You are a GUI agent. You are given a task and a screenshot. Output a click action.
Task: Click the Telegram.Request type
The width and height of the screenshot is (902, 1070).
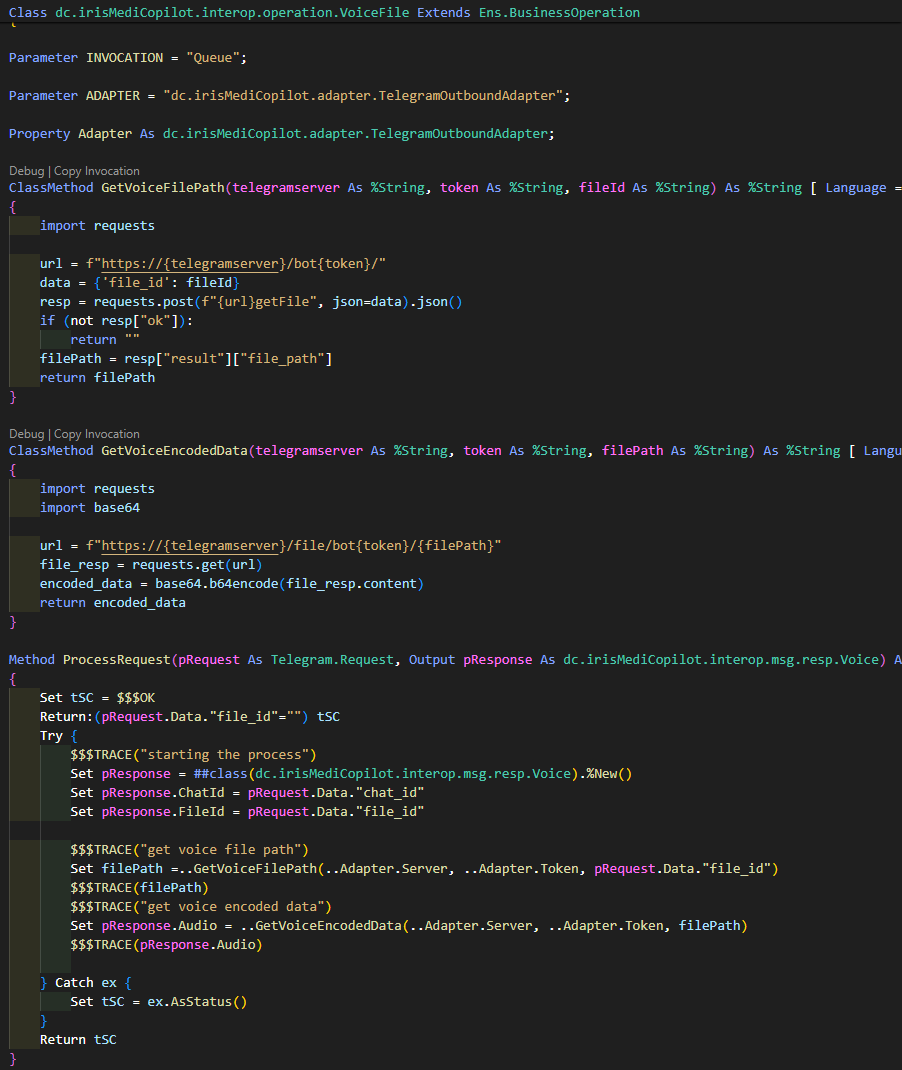tap(332, 660)
